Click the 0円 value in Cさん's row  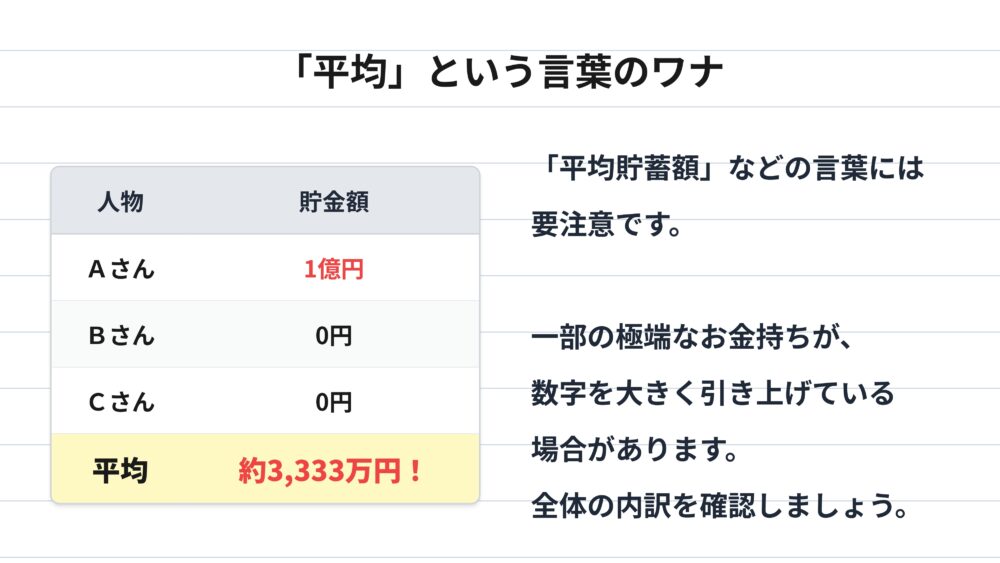pos(334,402)
